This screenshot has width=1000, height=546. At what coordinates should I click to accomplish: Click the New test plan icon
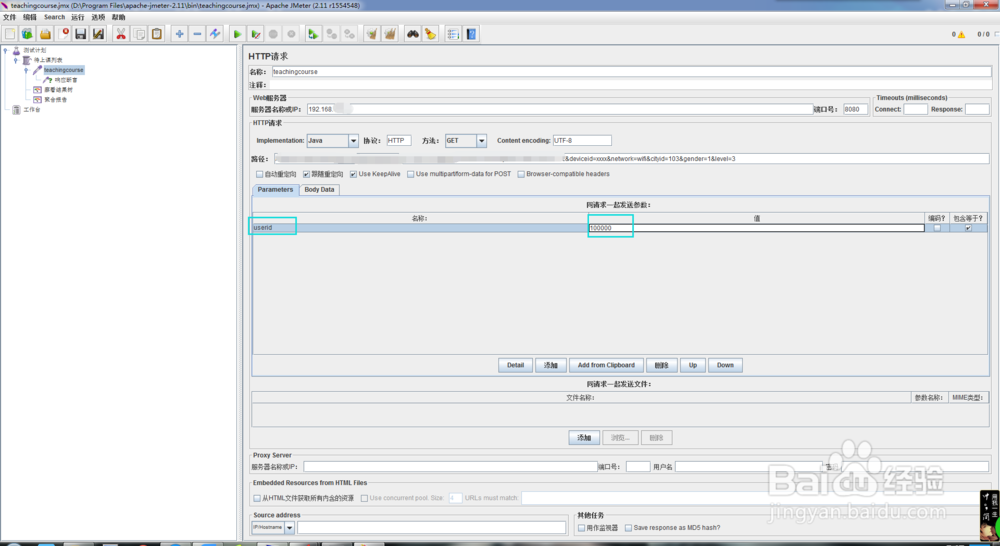tap(10, 34)
